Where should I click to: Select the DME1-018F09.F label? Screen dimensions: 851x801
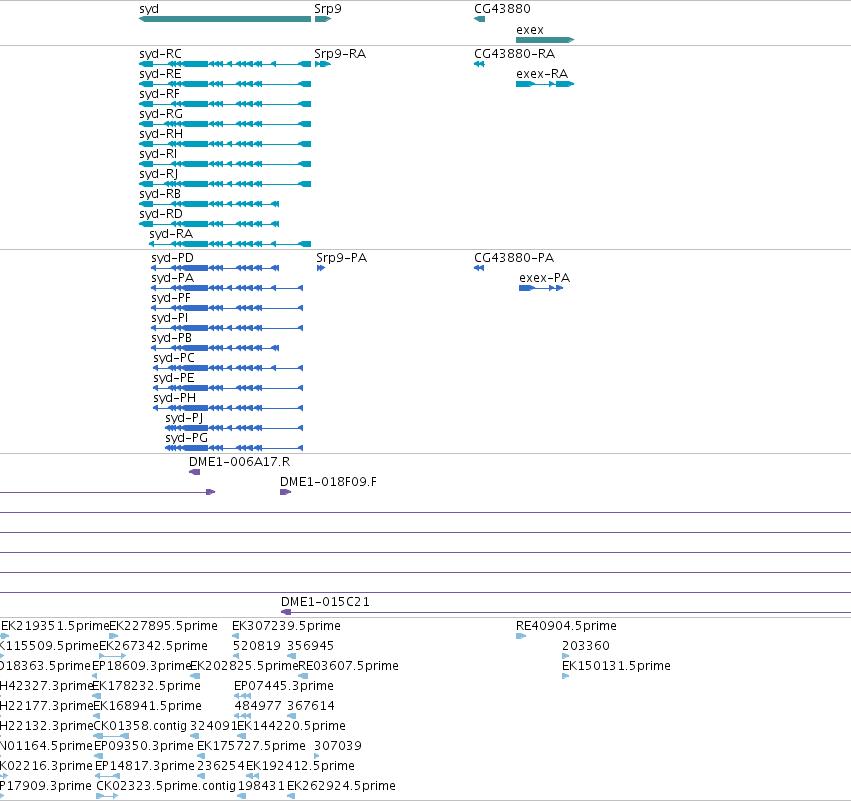pos(328,482)
